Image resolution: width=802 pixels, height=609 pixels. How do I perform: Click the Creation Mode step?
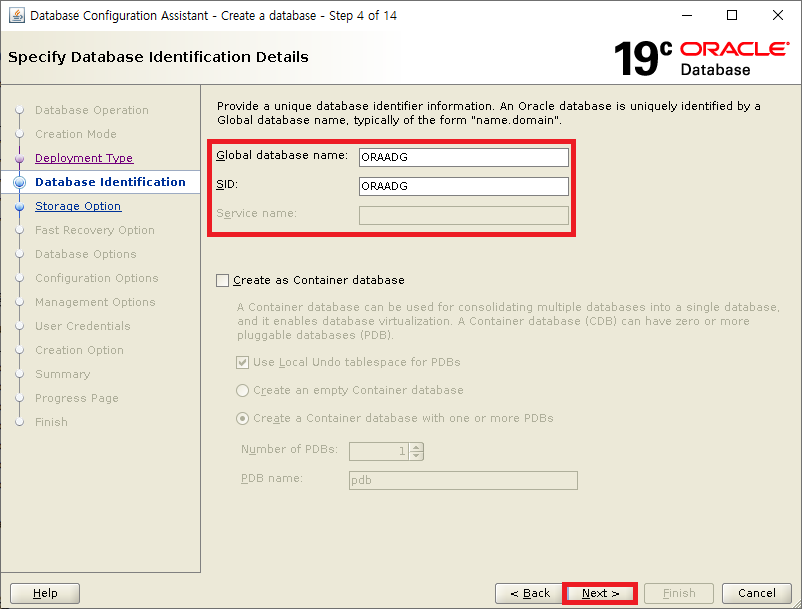tap(76, 134)
